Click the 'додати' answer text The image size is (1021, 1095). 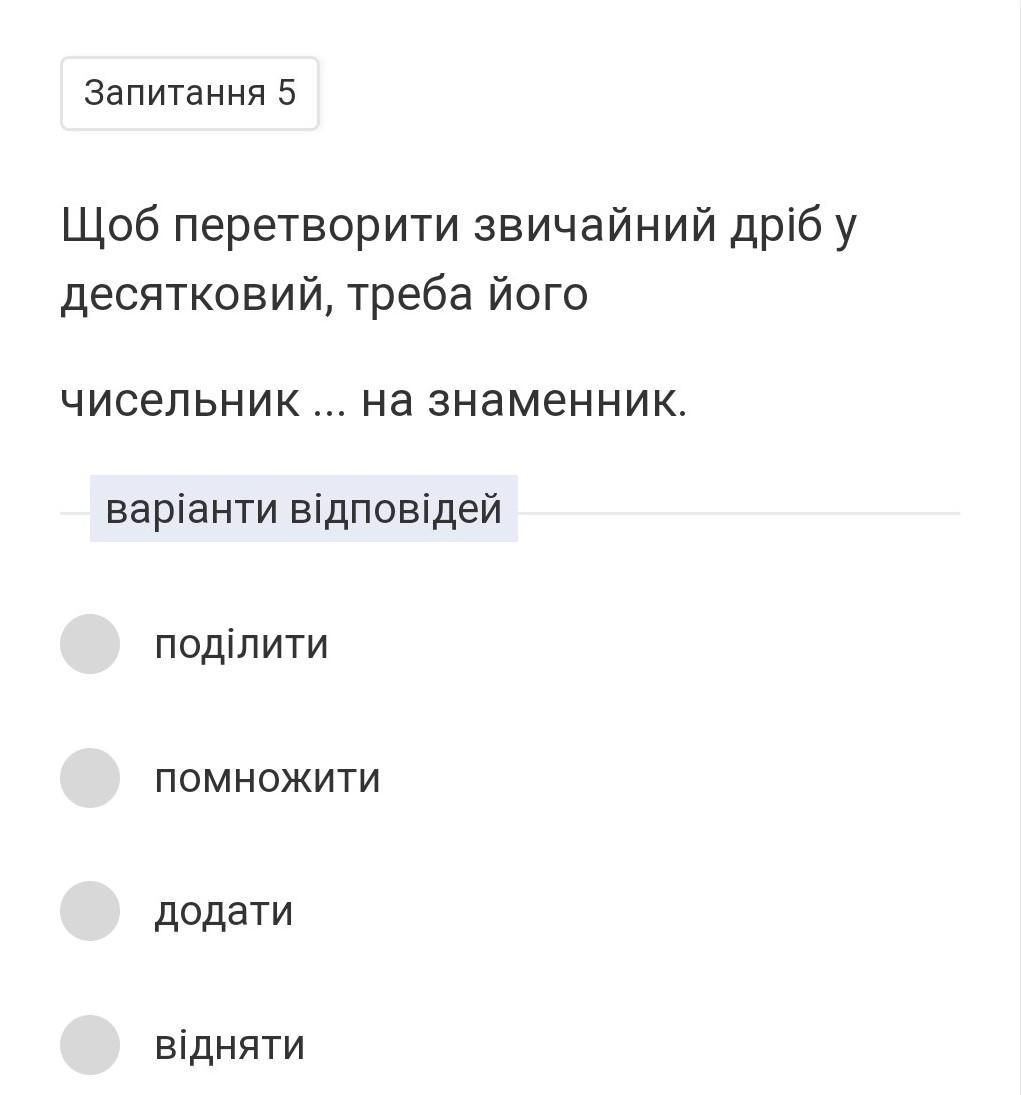tap(223, 912)
